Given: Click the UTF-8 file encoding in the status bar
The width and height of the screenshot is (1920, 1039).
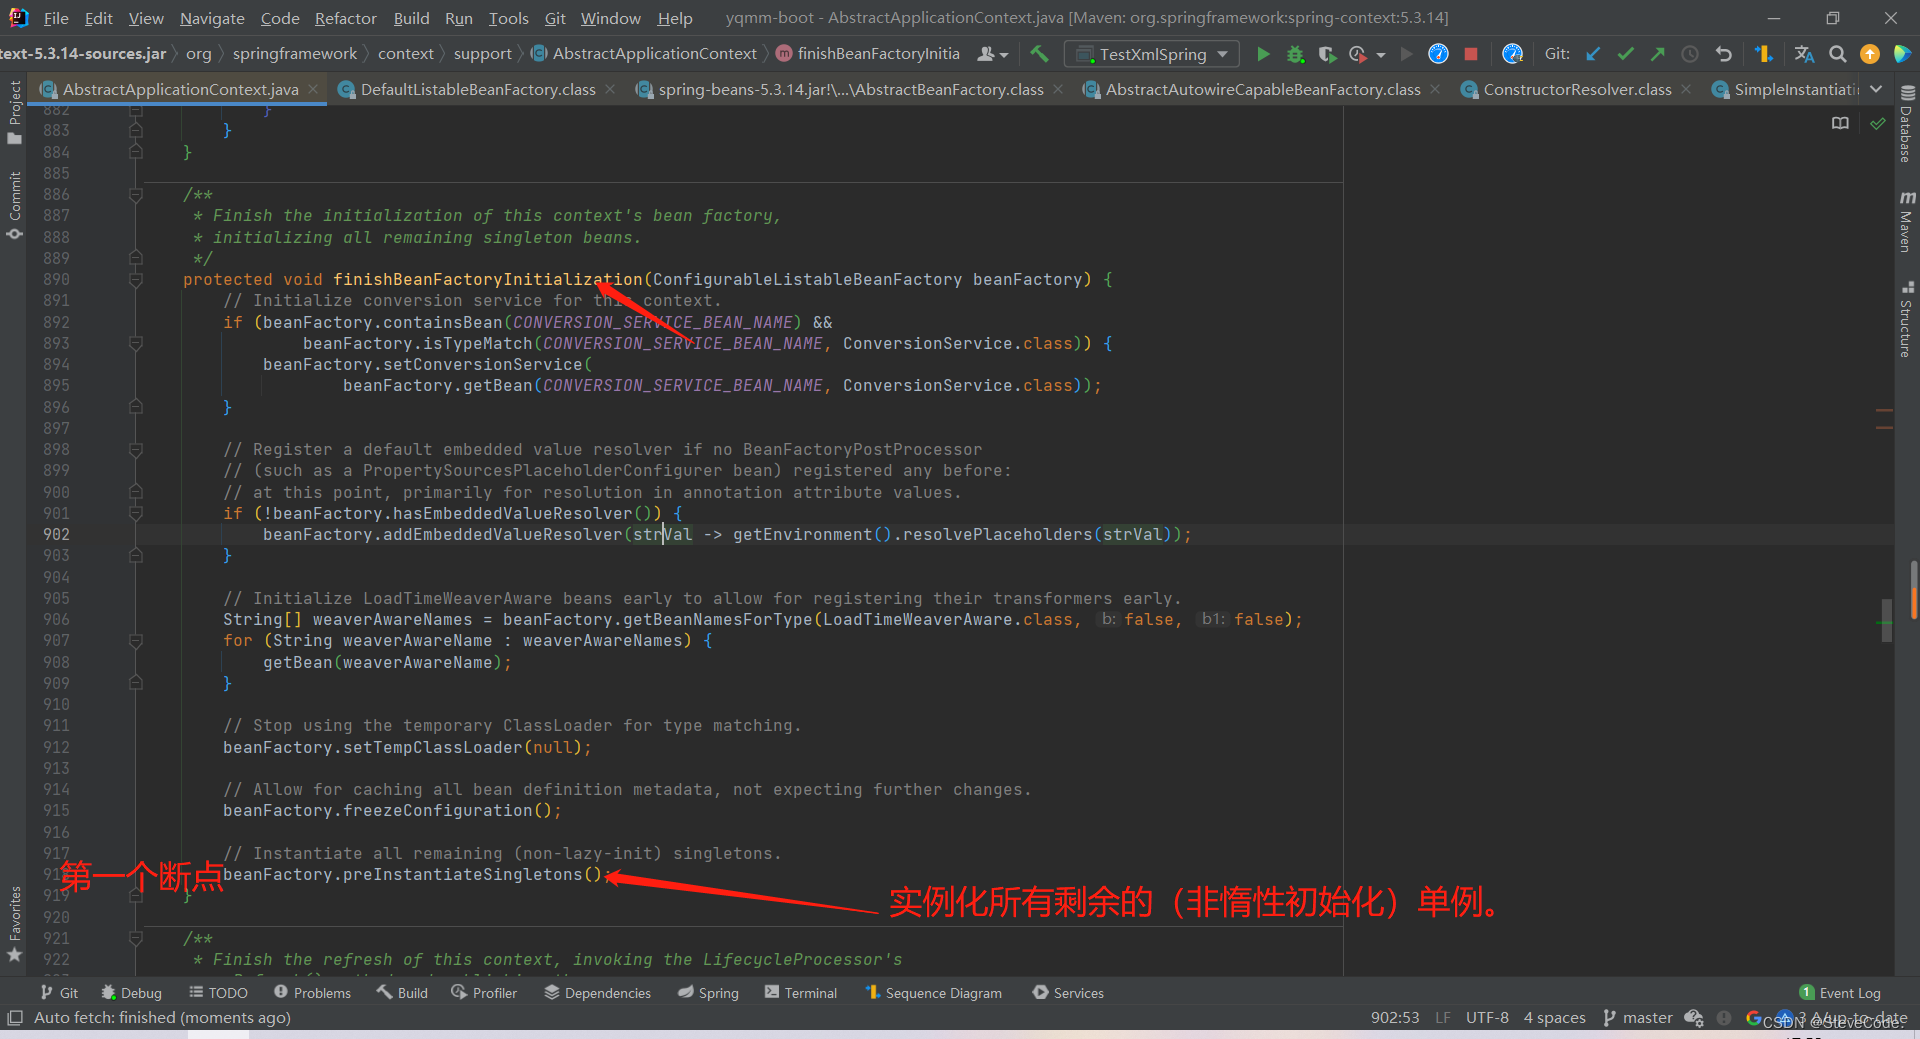Looking at the screenshot, I should tap(1487, 1018).
